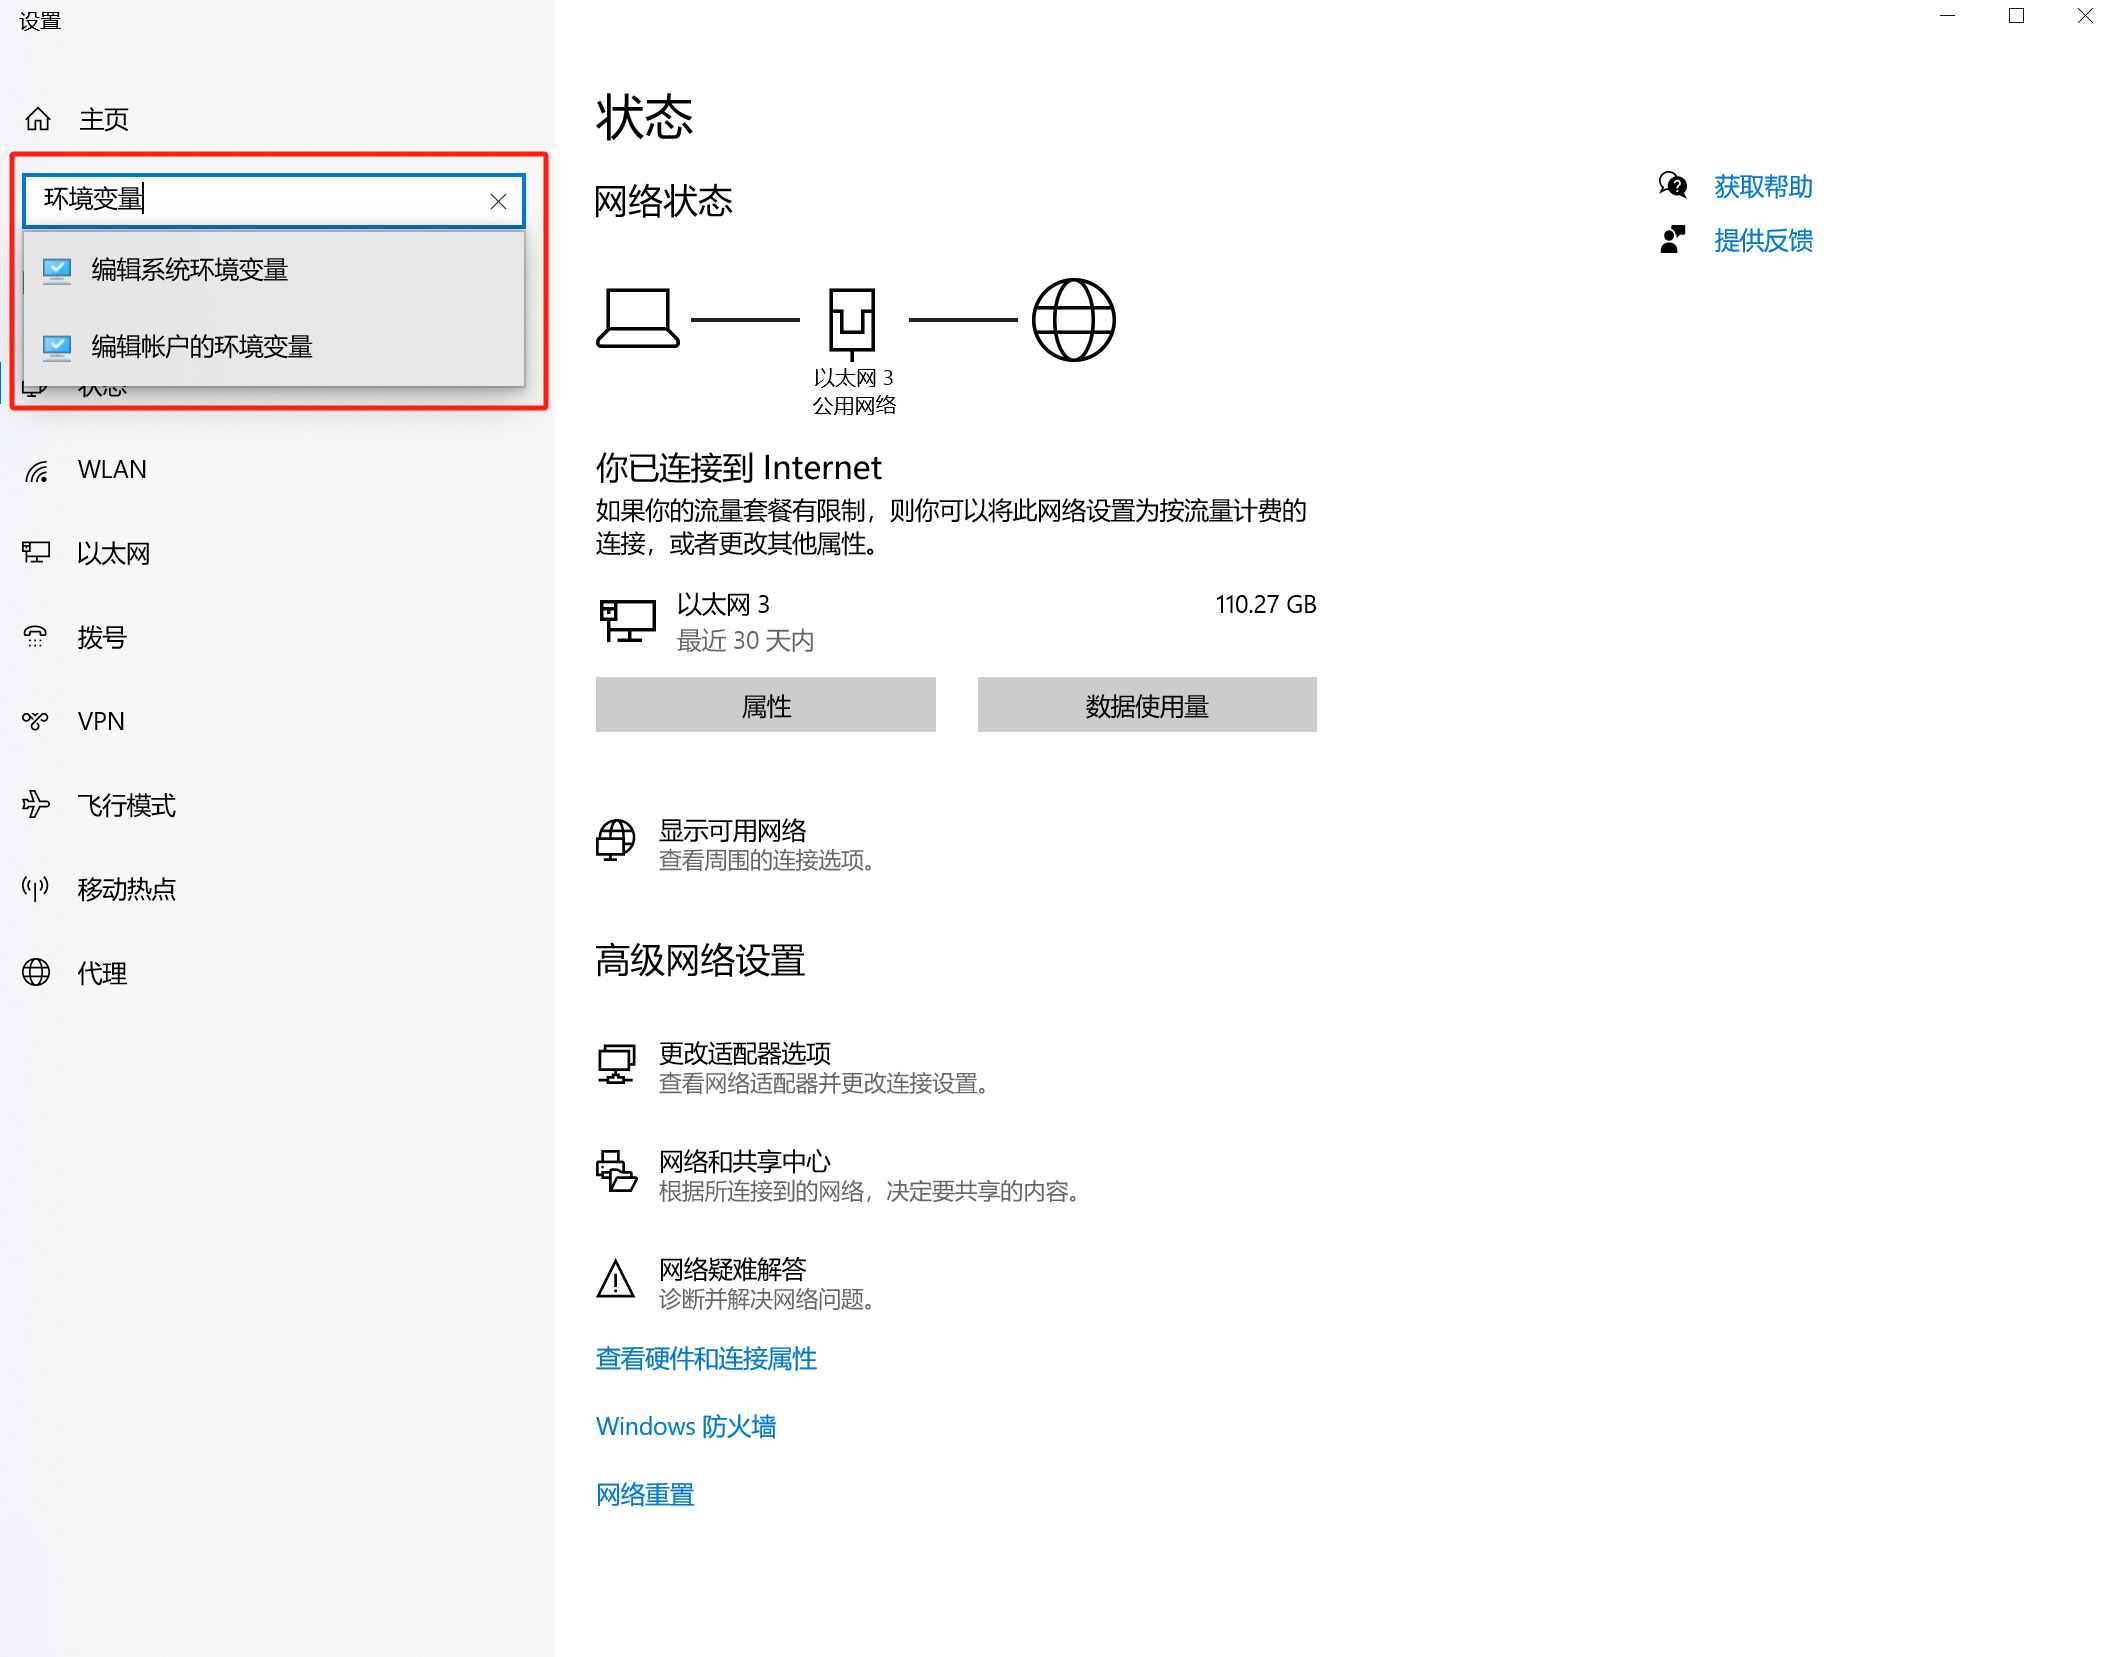This screenshot has width=2103, height=1657.
Task: Click the 以太网 sidebar monitor icon
Action: (x=37, y=553)
